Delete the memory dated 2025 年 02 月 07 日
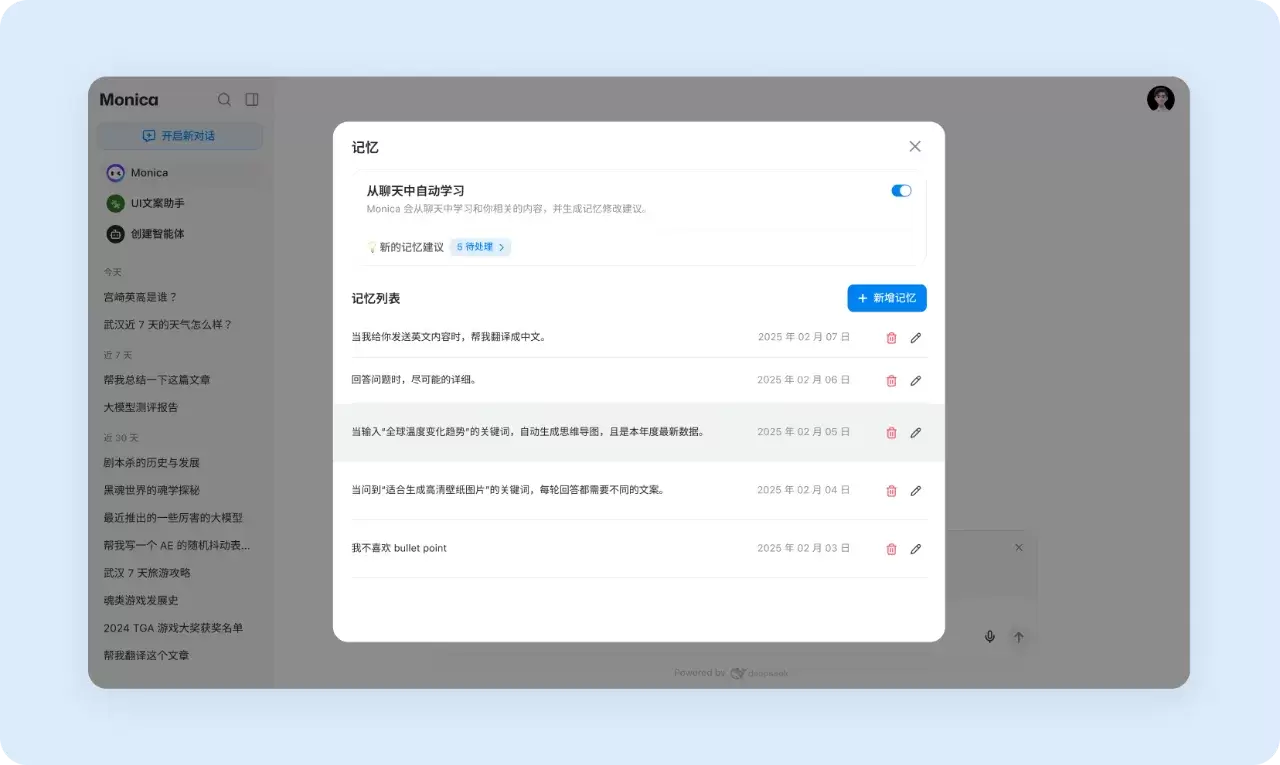 click(891, 338)
